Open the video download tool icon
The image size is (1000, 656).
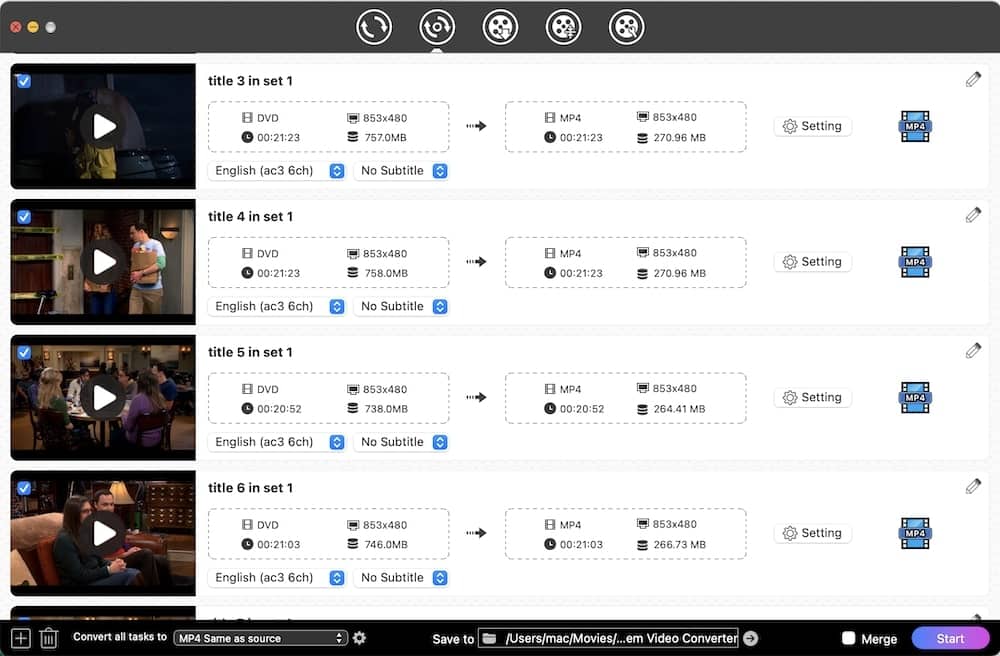(500, 27)
